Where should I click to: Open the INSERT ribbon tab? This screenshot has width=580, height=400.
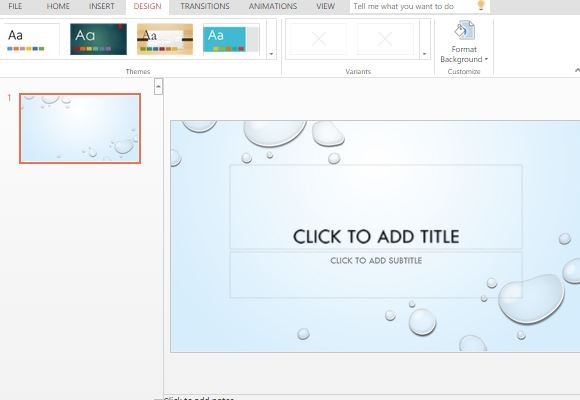coord(102,6)
